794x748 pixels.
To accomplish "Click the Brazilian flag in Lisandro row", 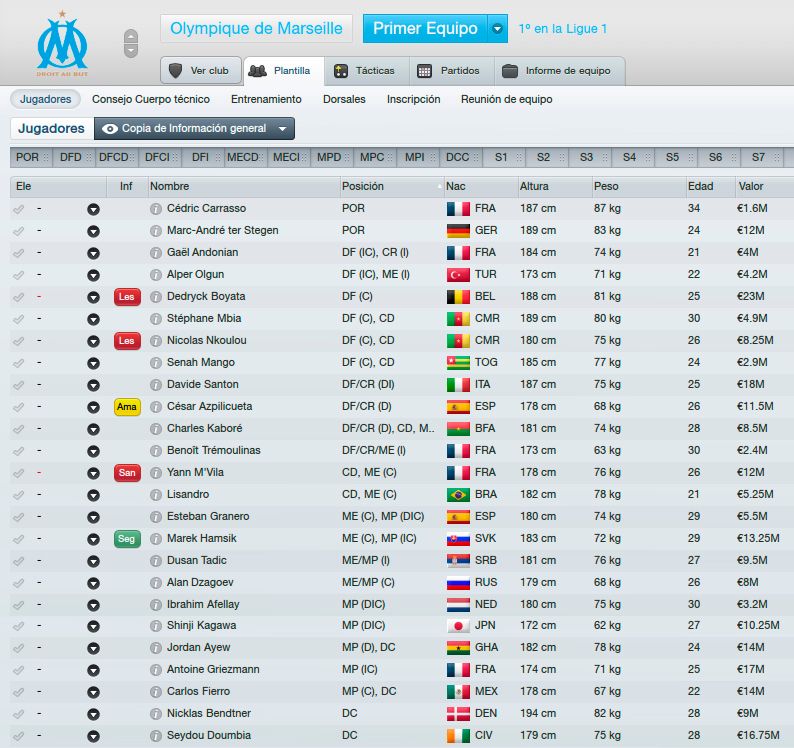I will tap(458, 495).
